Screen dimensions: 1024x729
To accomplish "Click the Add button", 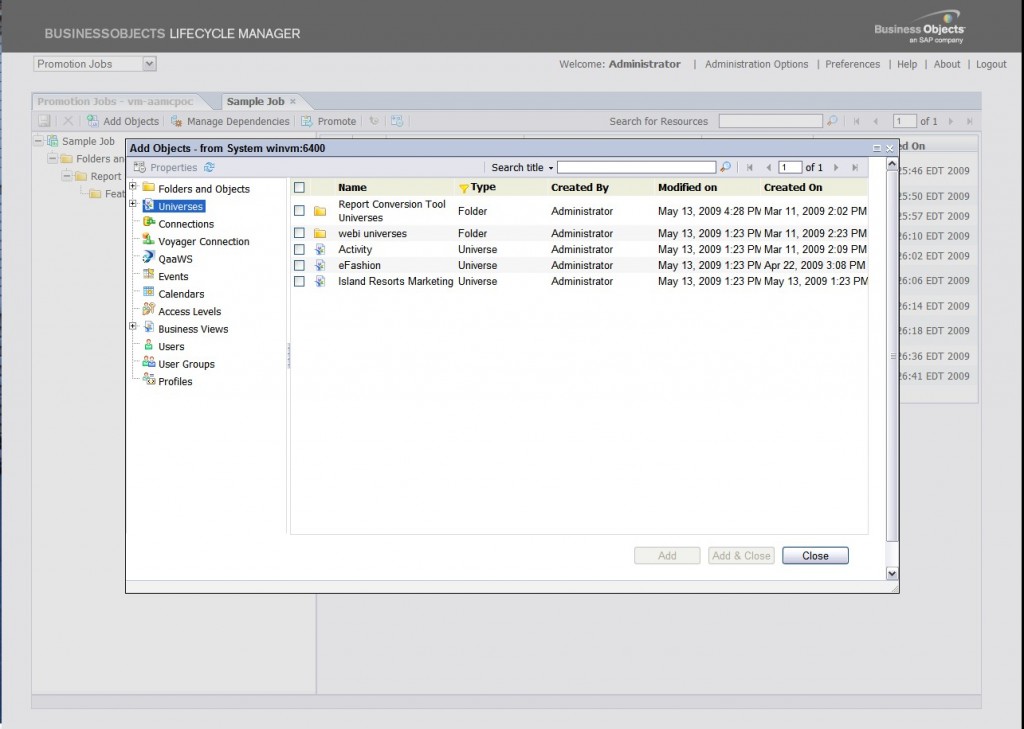I will [x=667, y=555].
